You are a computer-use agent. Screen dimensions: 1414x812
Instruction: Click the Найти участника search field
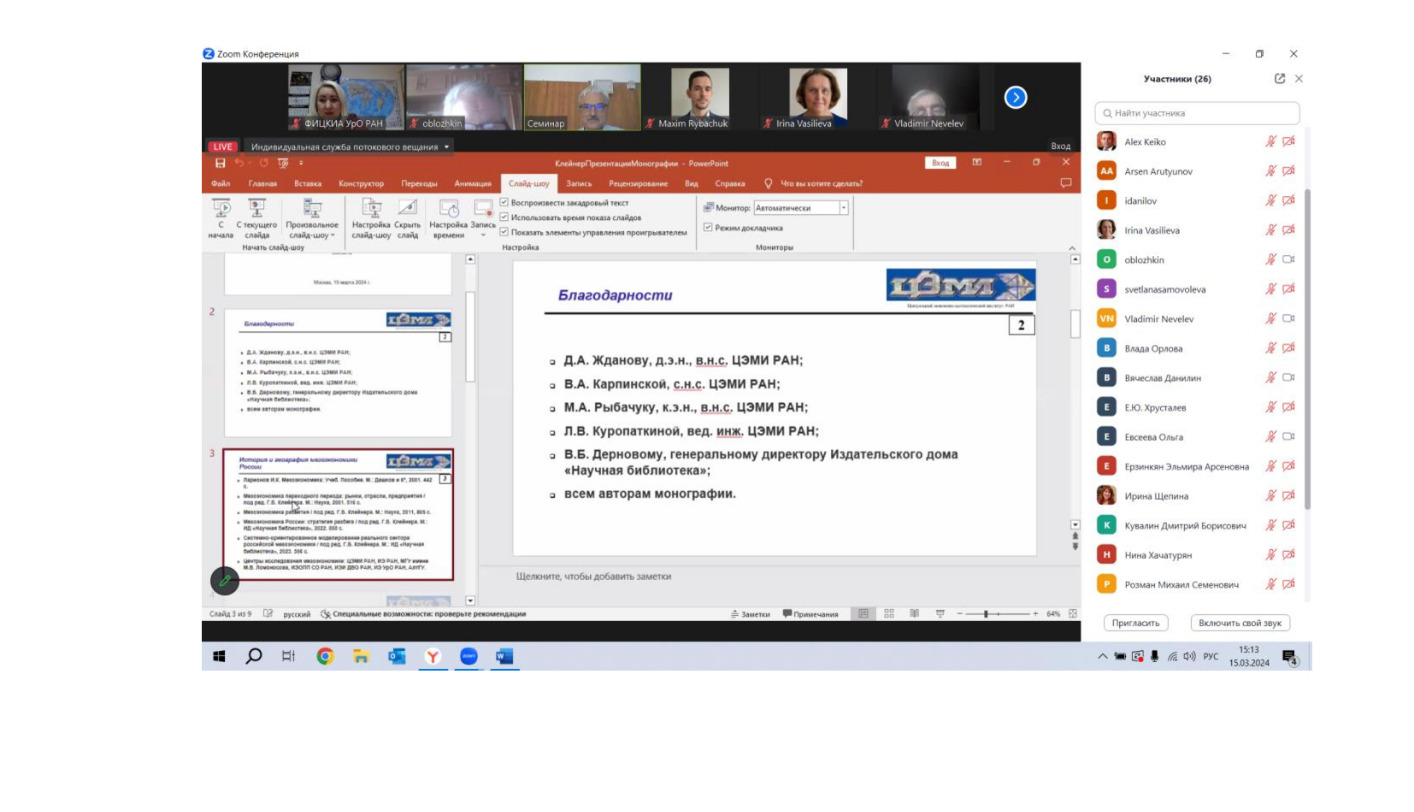(1197, 113)
